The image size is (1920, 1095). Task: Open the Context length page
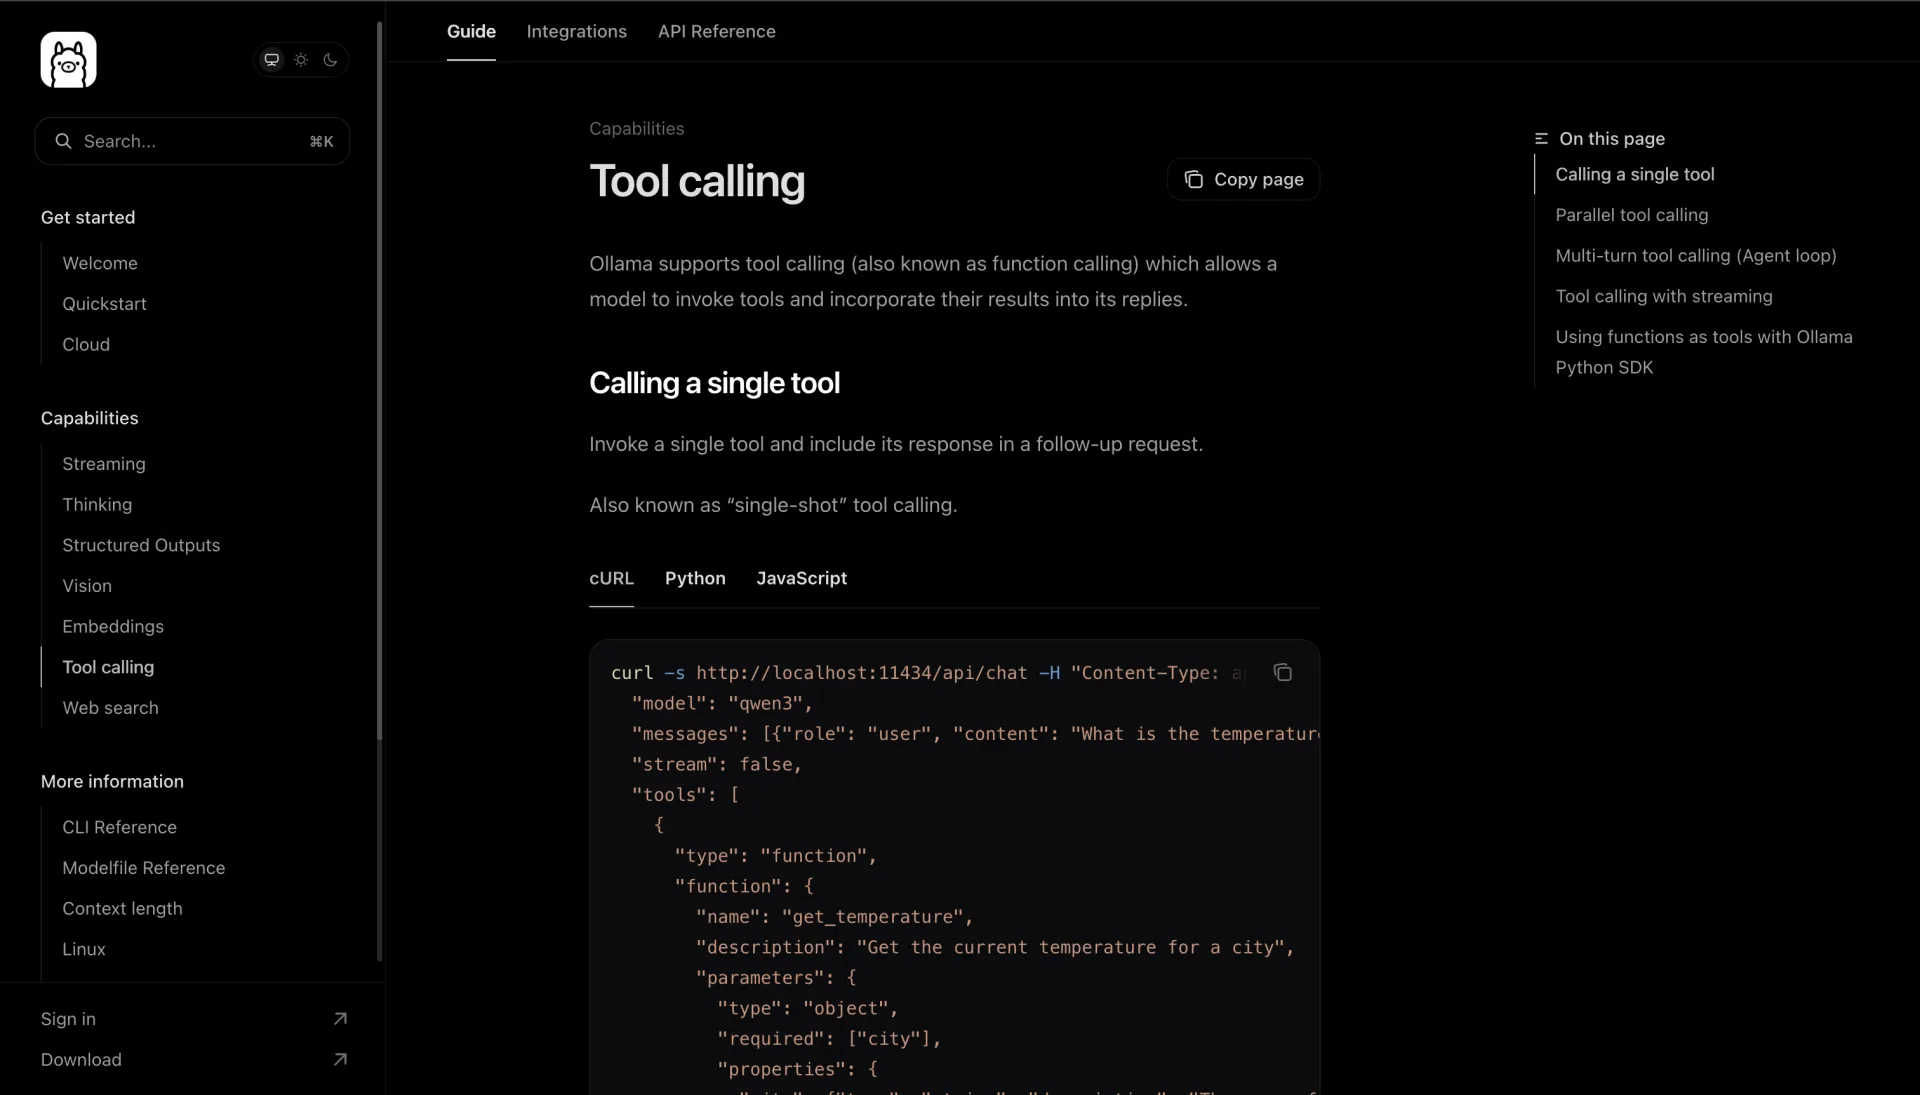(x=122, y=909)
